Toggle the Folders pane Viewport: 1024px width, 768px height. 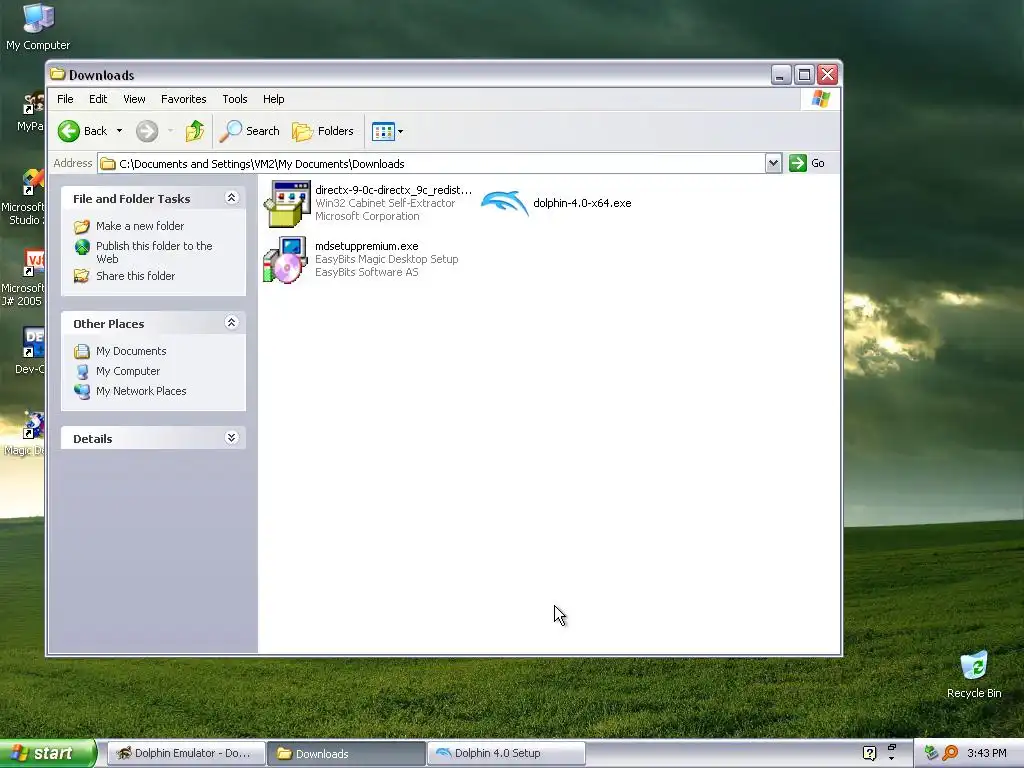tap(323, 131)
